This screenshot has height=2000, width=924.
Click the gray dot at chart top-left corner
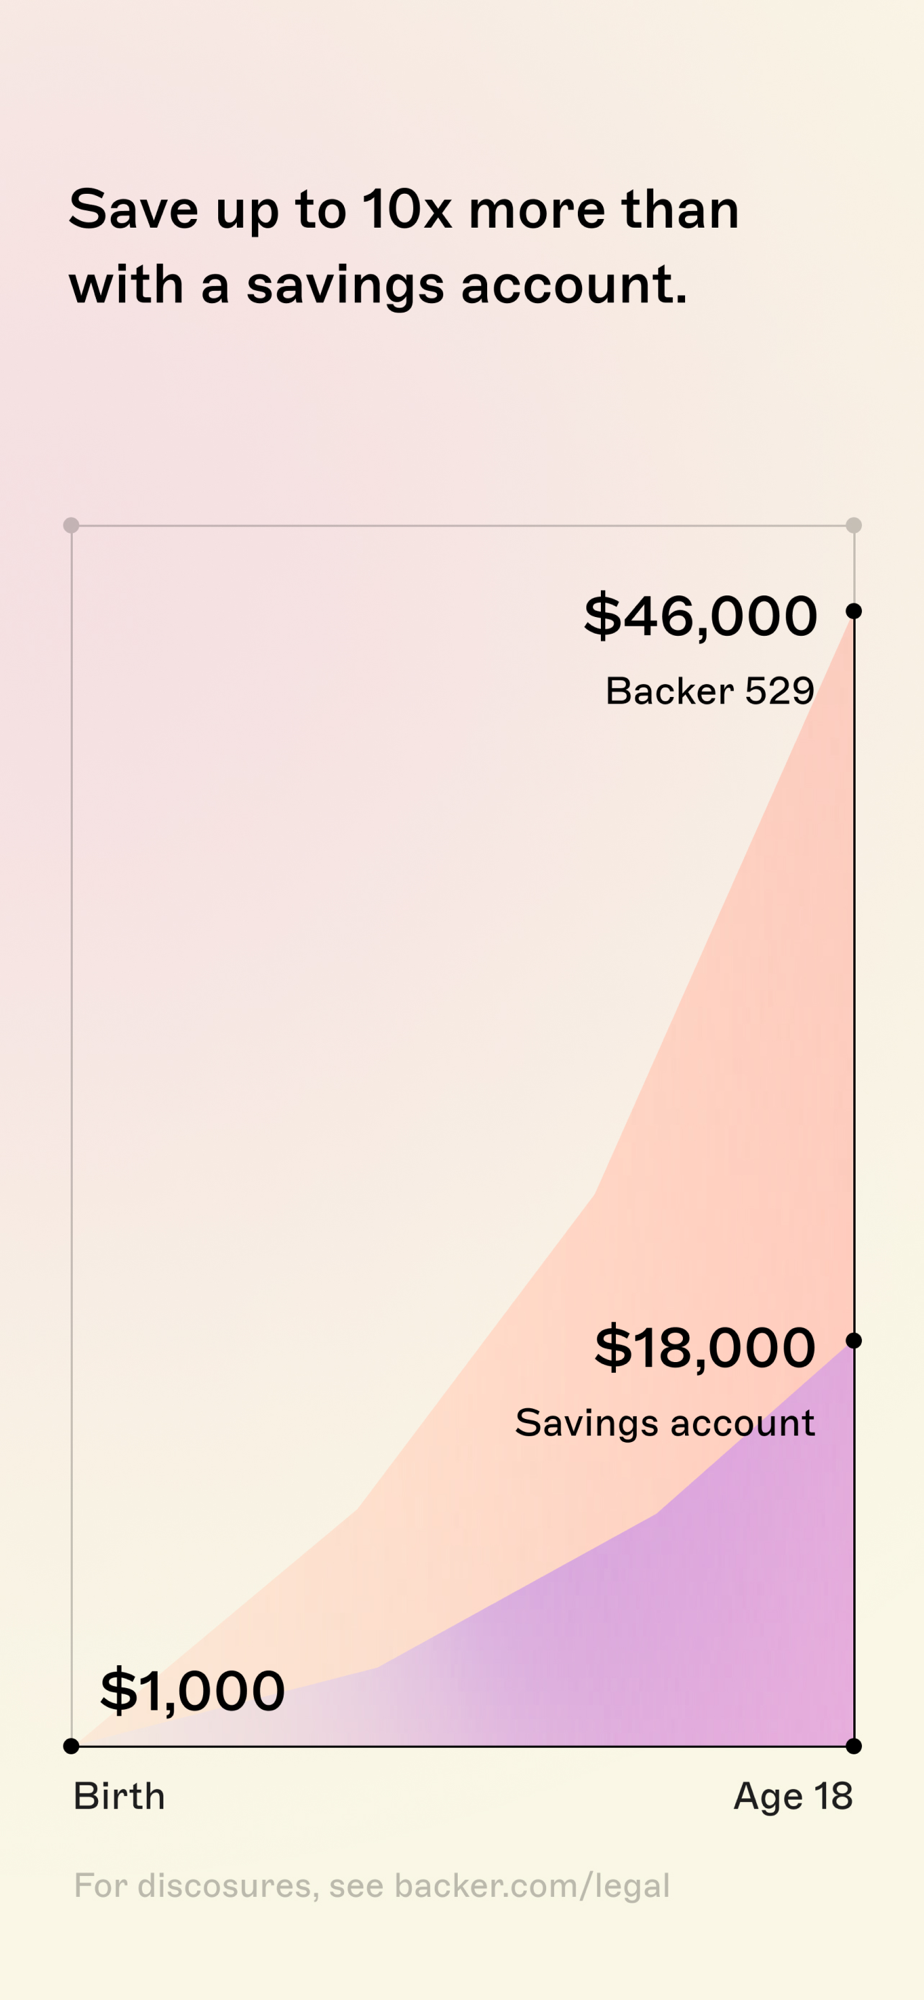(x=71, y=525)
